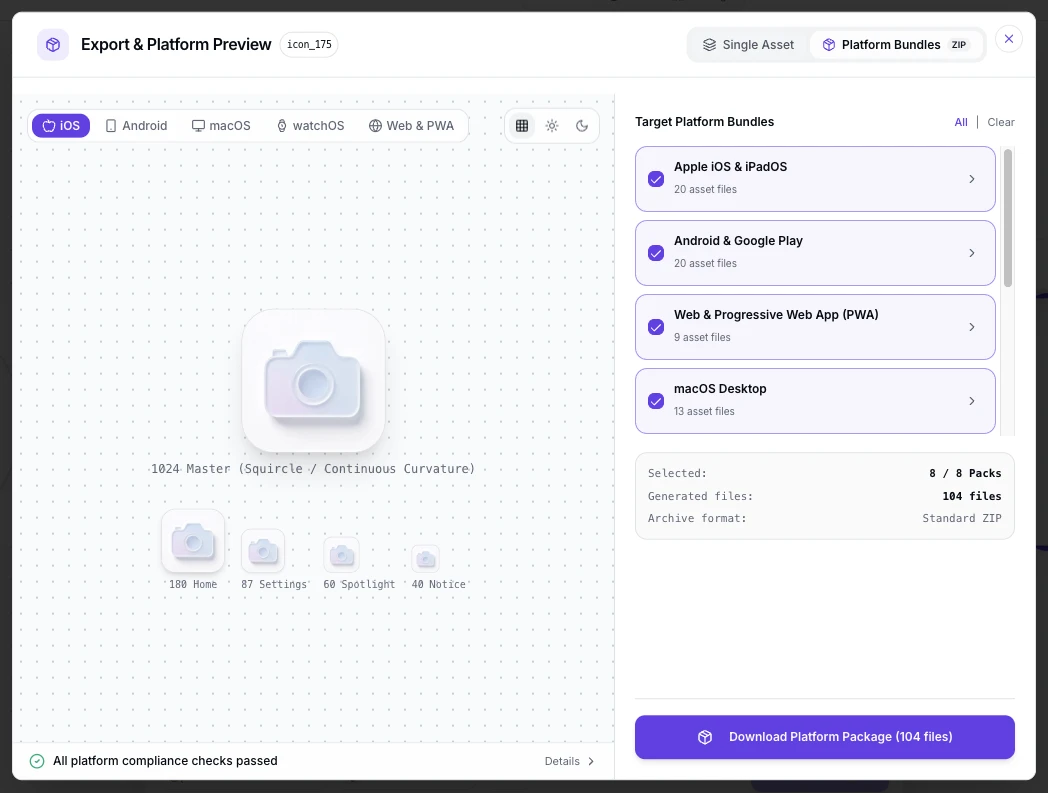Switch preview to dark mode moon icon

click(x=582, y=126)
